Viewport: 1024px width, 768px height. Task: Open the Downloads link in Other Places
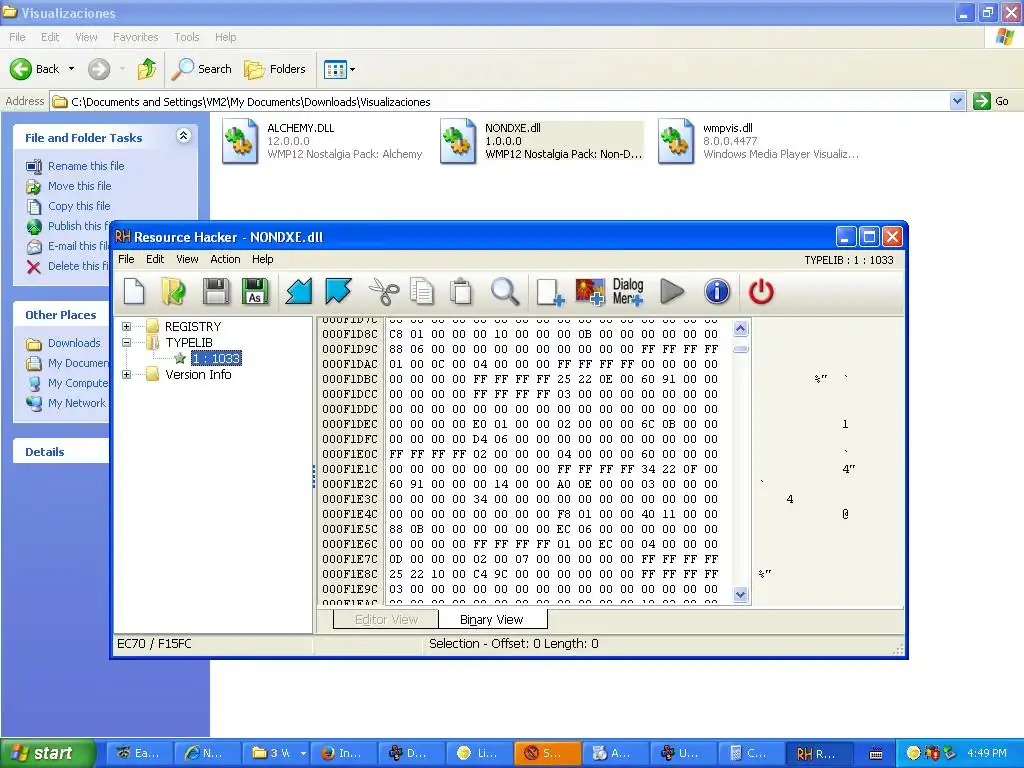pyautogui.click(x=74, y=343)
